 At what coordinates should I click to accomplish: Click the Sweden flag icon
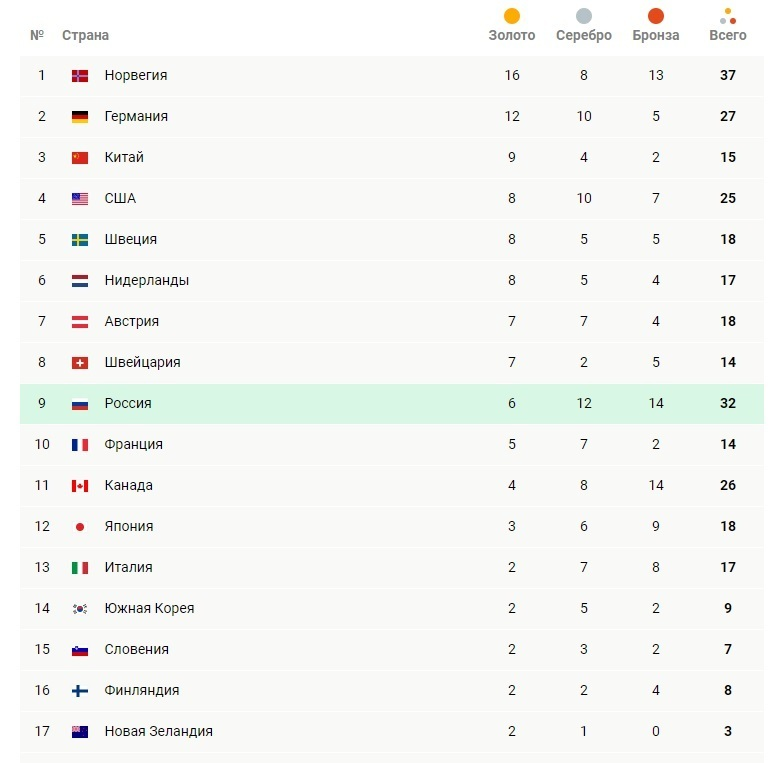80,240
